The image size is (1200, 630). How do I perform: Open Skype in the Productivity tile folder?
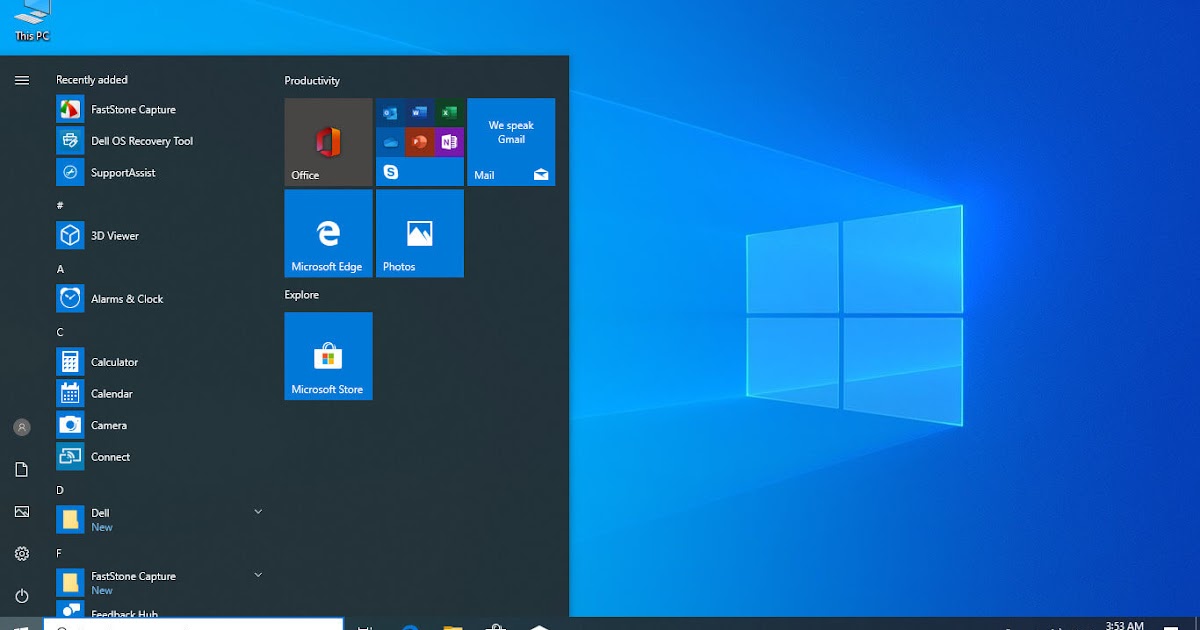(390, 172)
